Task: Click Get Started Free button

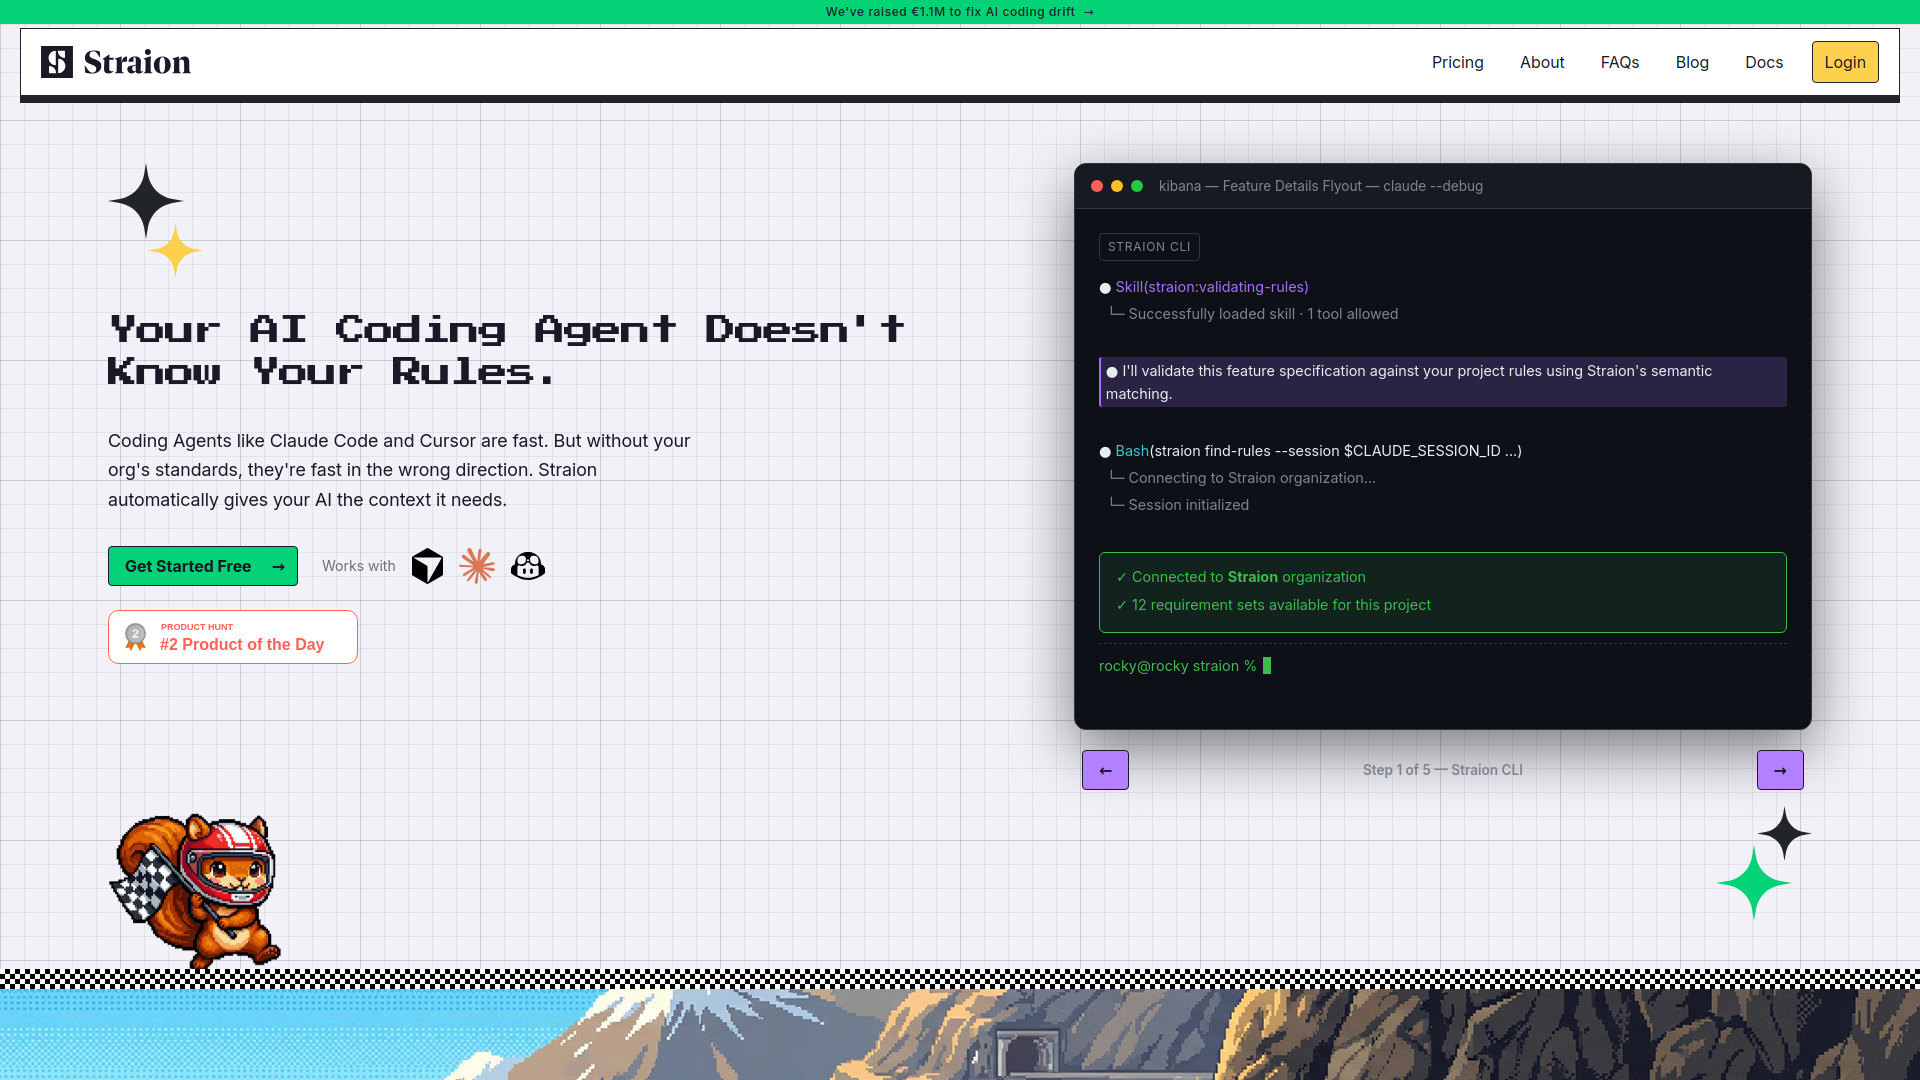Action: pyautogui.click(x=203, y=566)
